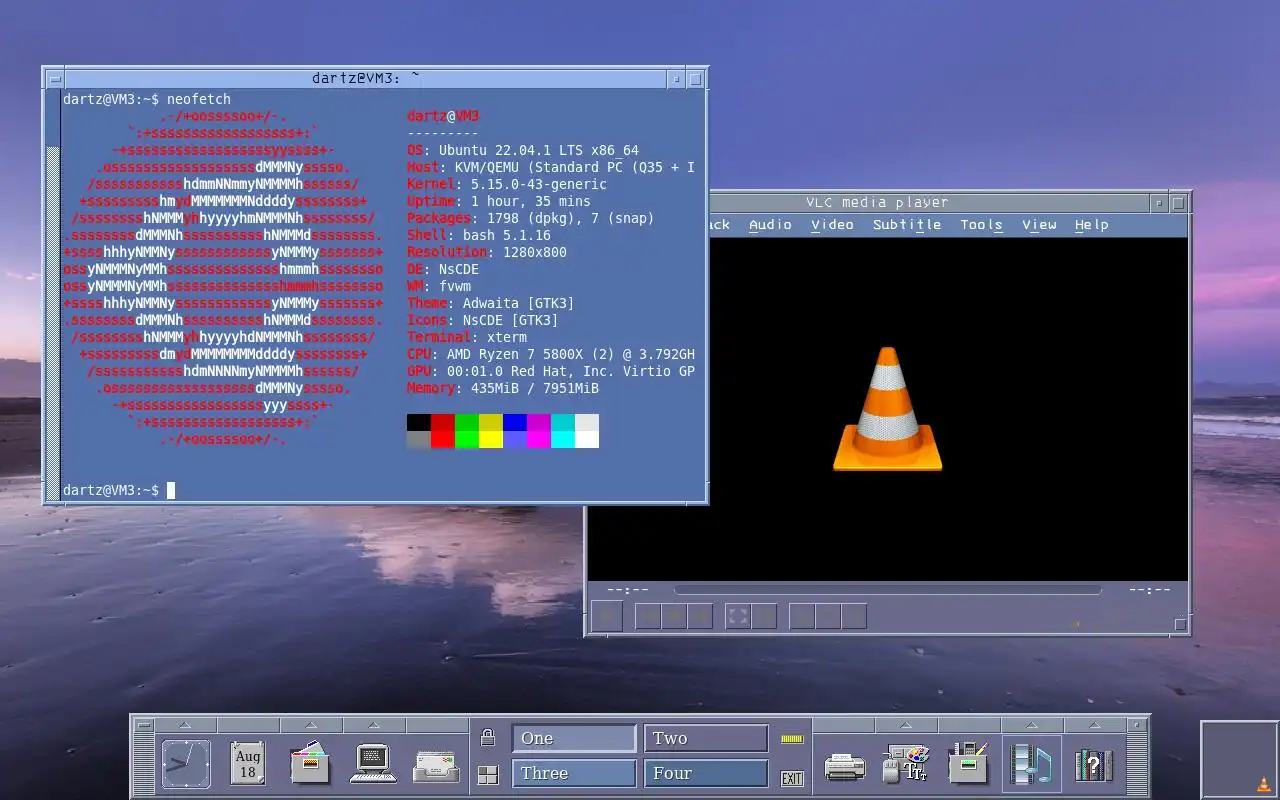The image size is (1280, 800).
Task: Click the front panel's right corner iconify button
Action: click(1137, 725)
